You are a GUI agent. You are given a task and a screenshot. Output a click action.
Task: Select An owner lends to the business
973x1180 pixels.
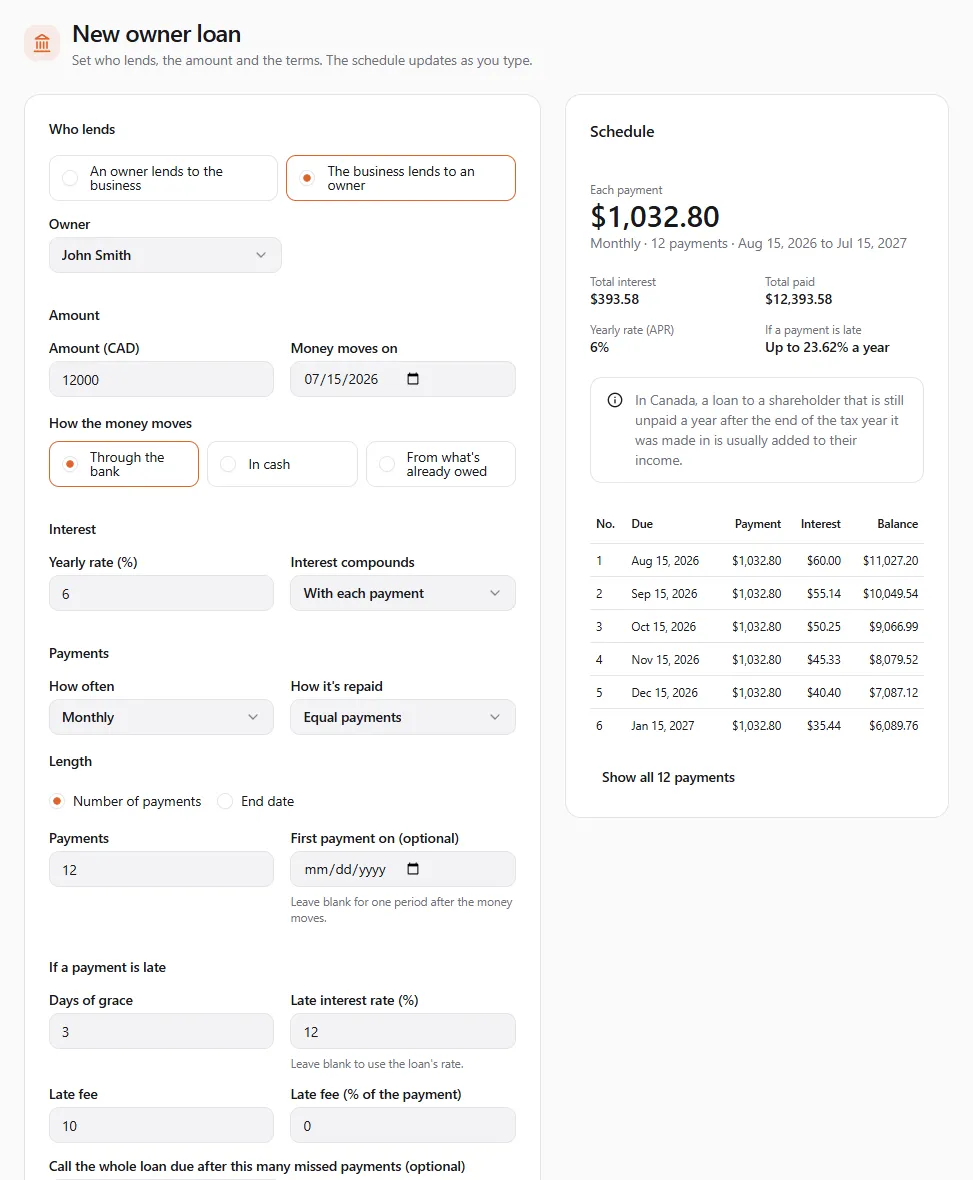pos(163,178)
